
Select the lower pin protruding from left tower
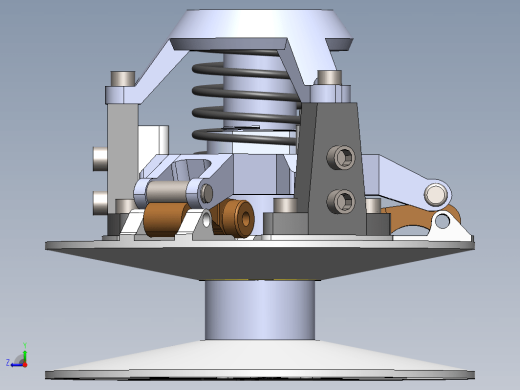click(100, 203)
